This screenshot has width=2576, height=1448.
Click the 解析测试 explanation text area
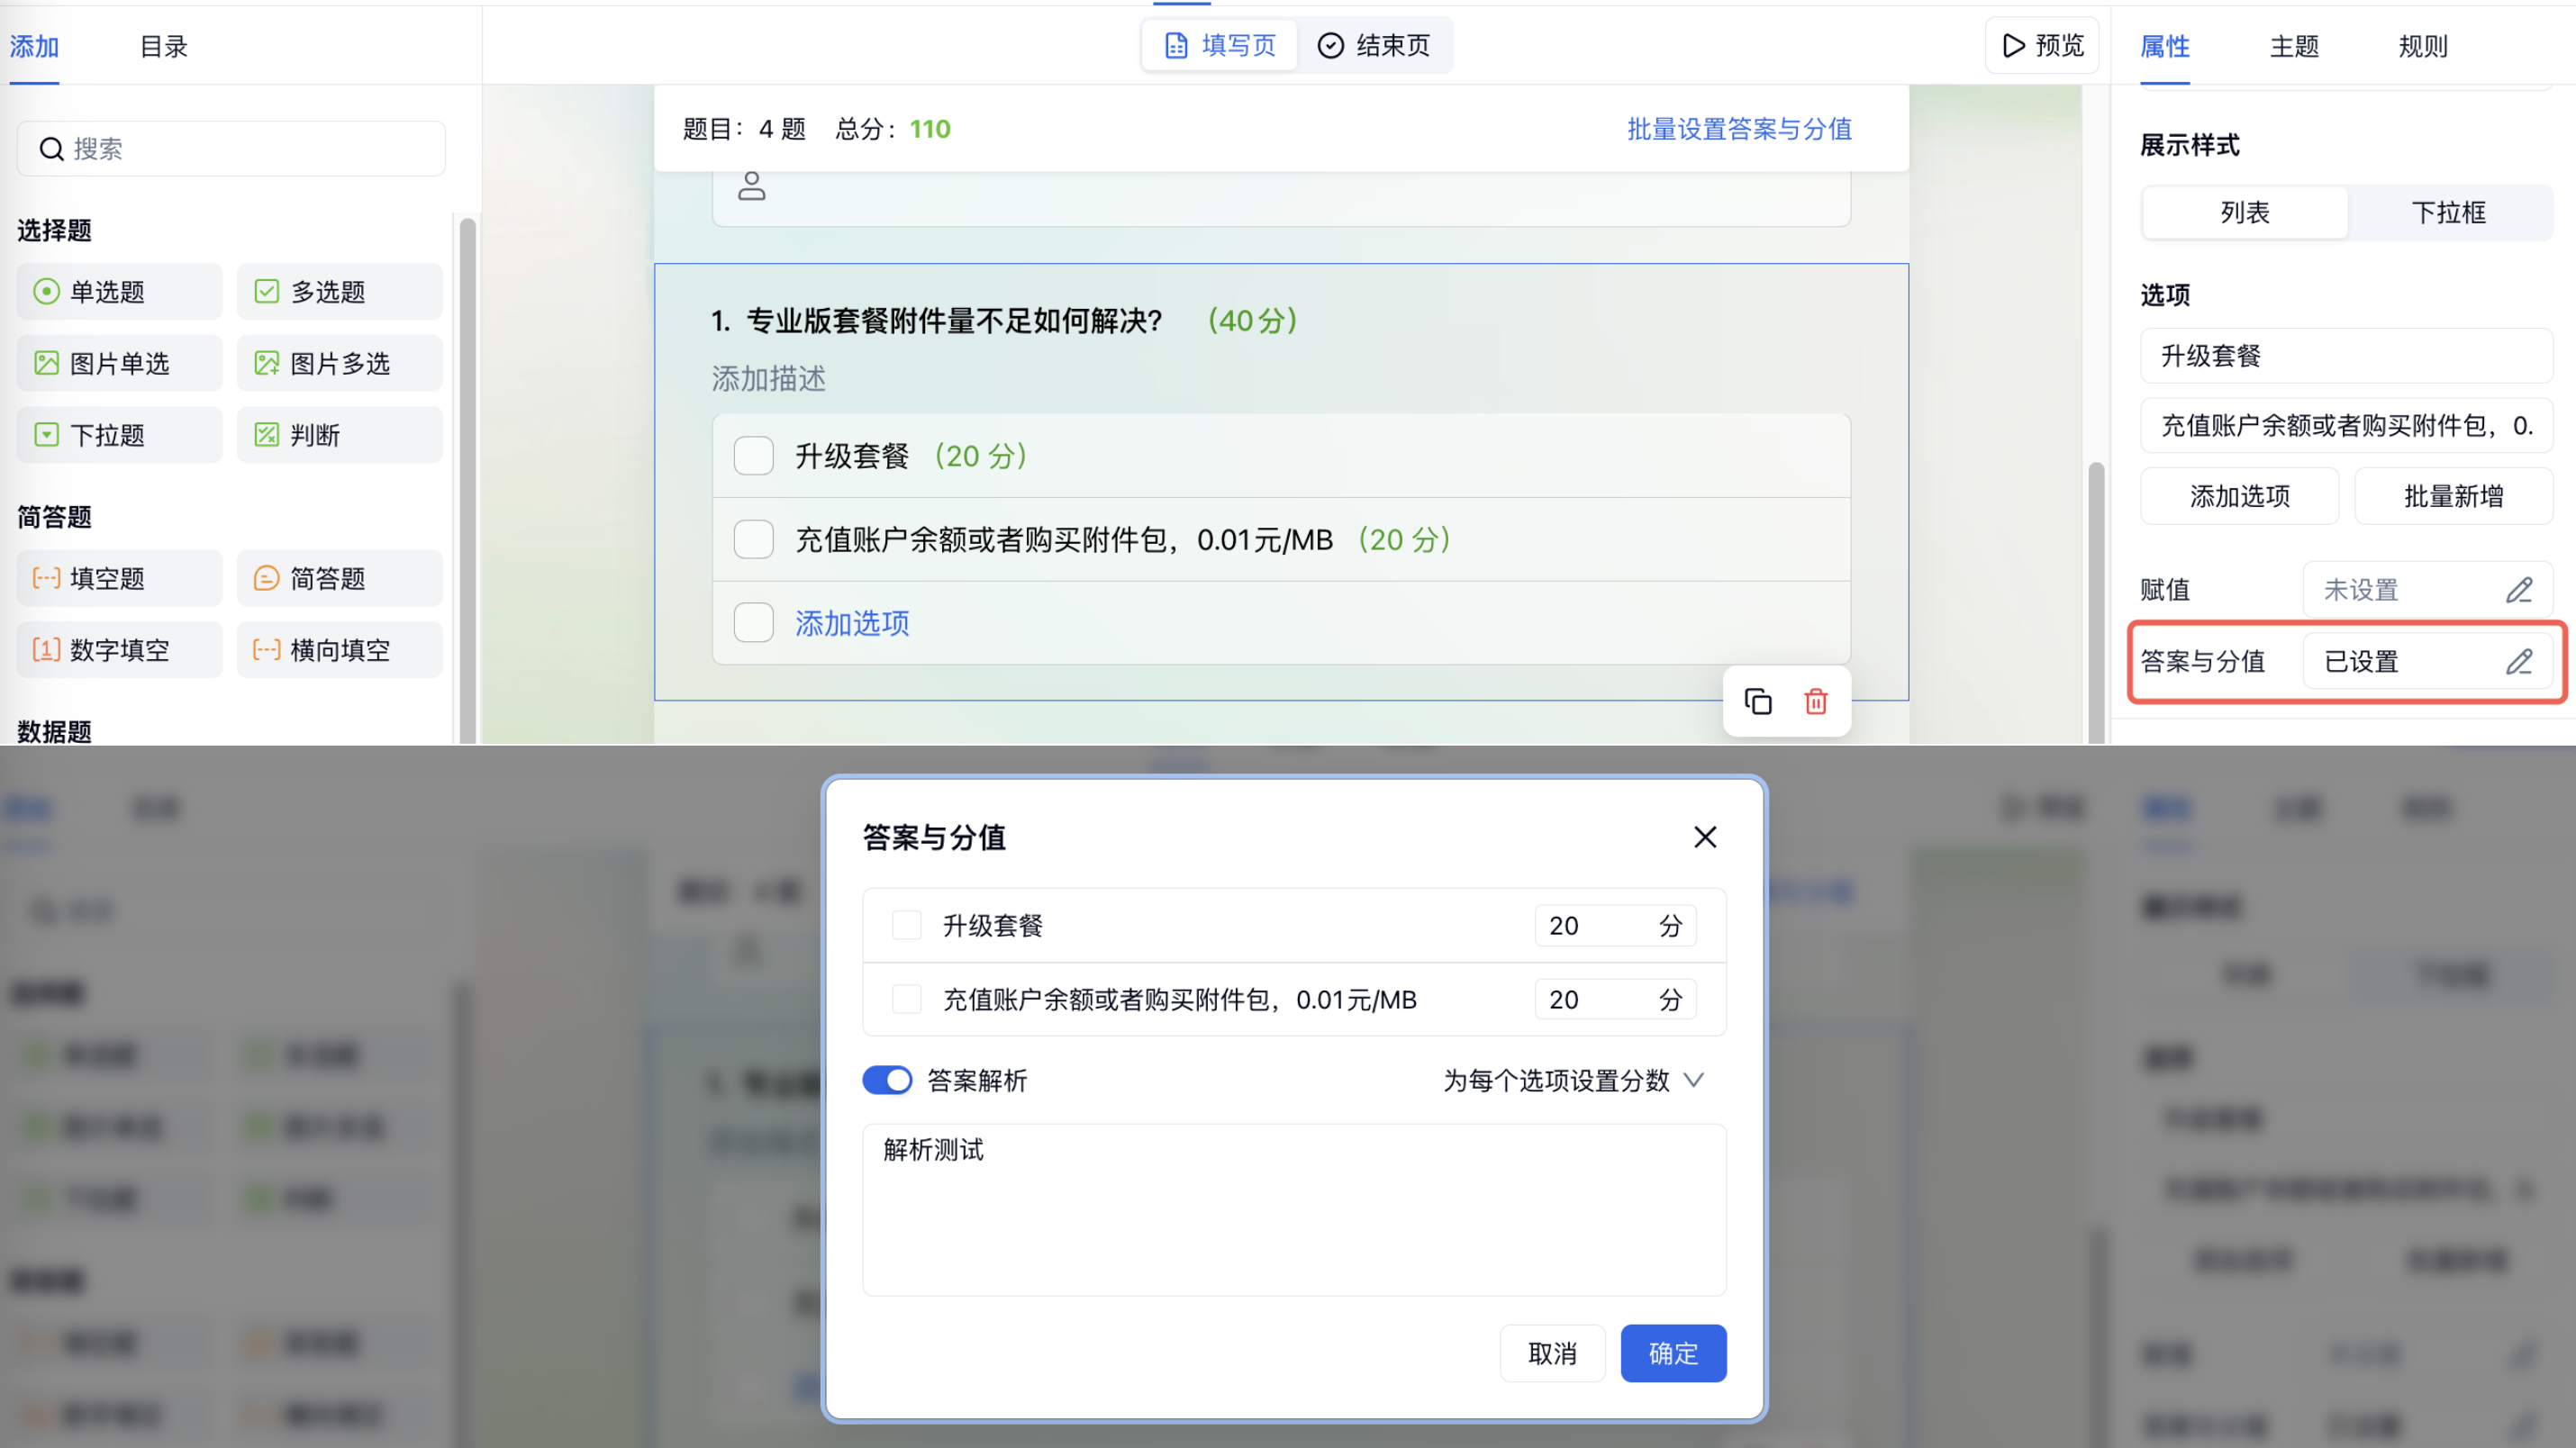point(1294,1209)
